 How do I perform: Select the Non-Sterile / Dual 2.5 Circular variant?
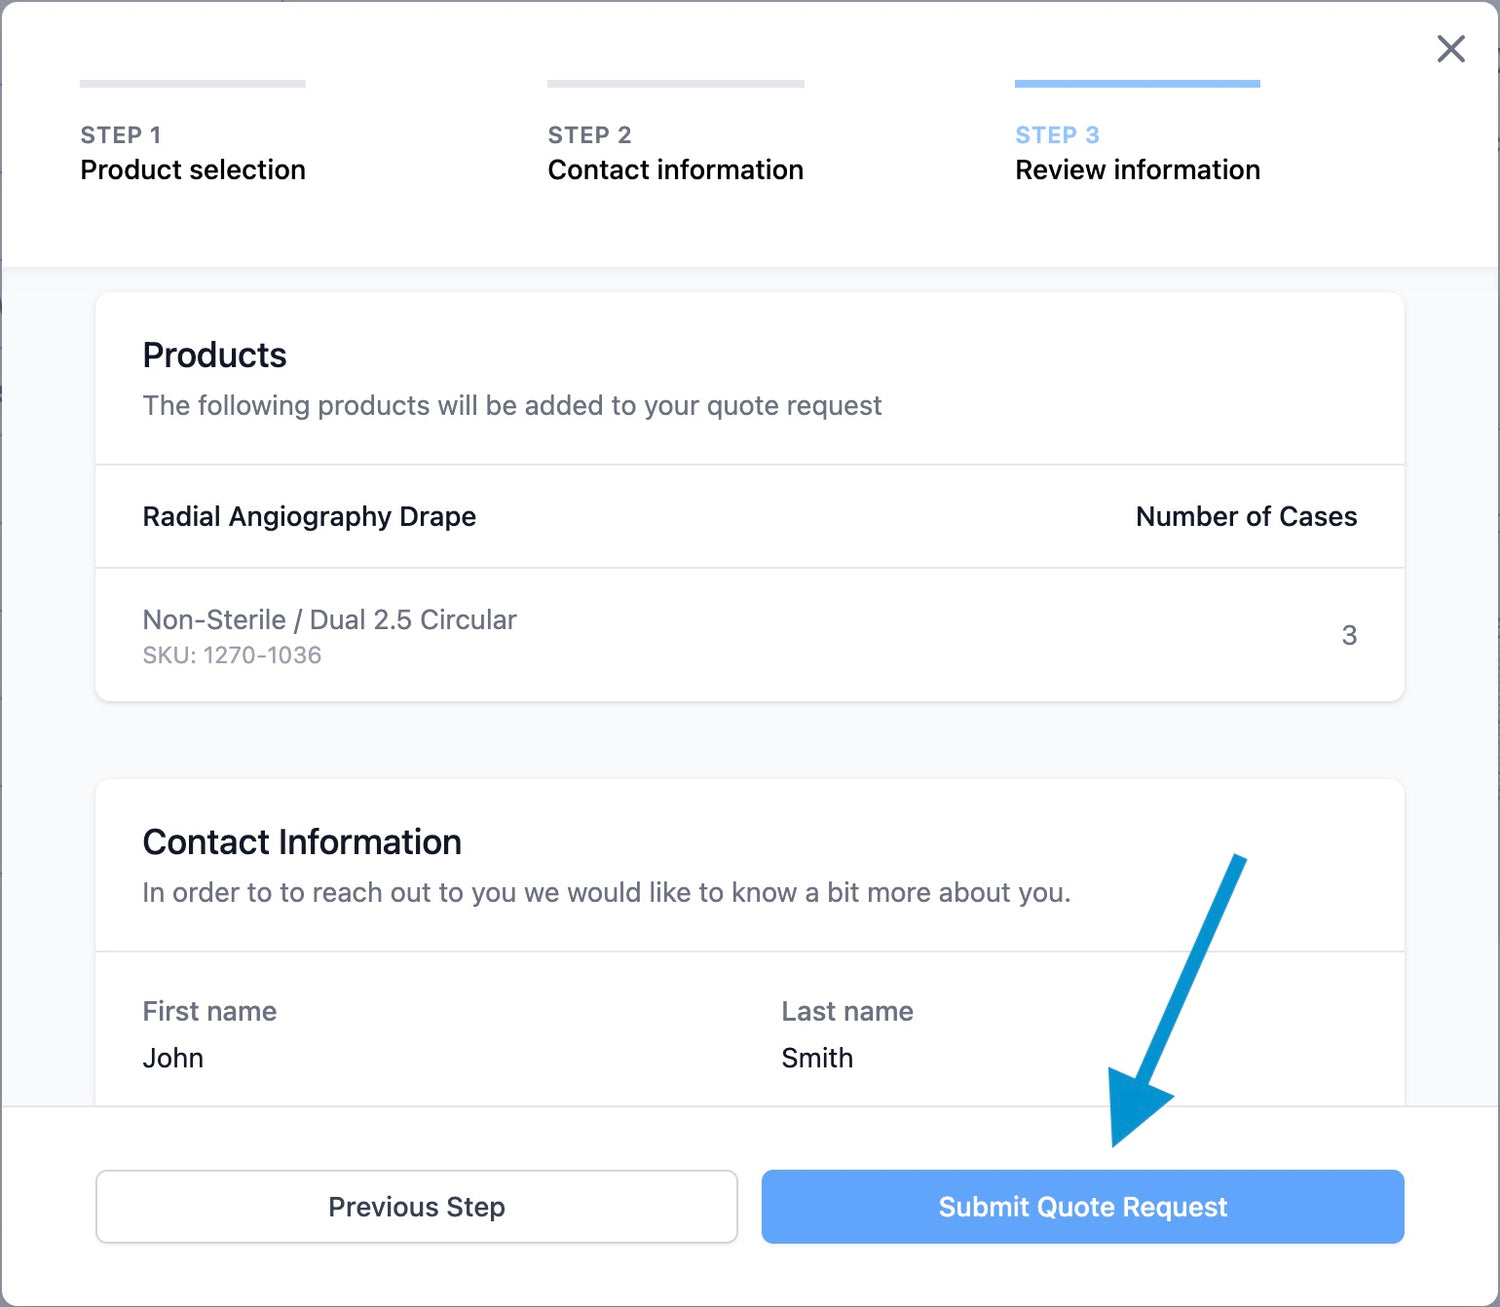(x=329, y=620)
